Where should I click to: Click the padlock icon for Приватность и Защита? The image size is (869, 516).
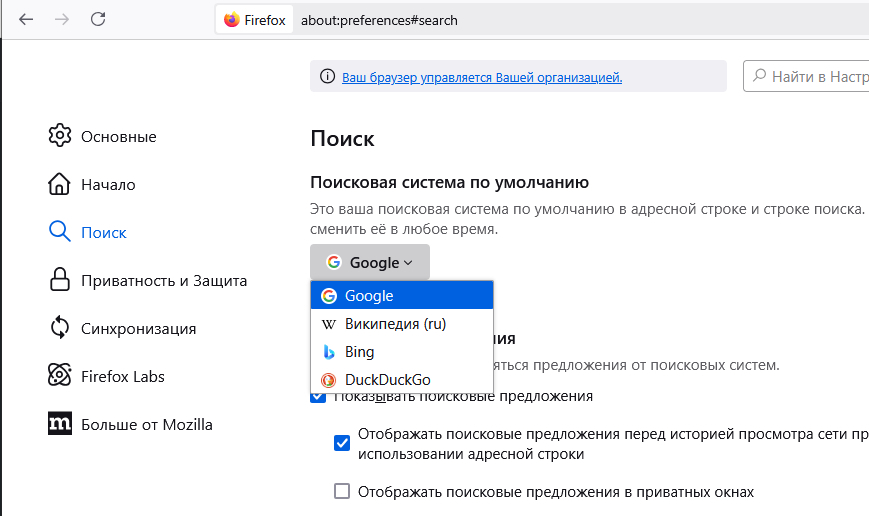coord(60,280)
